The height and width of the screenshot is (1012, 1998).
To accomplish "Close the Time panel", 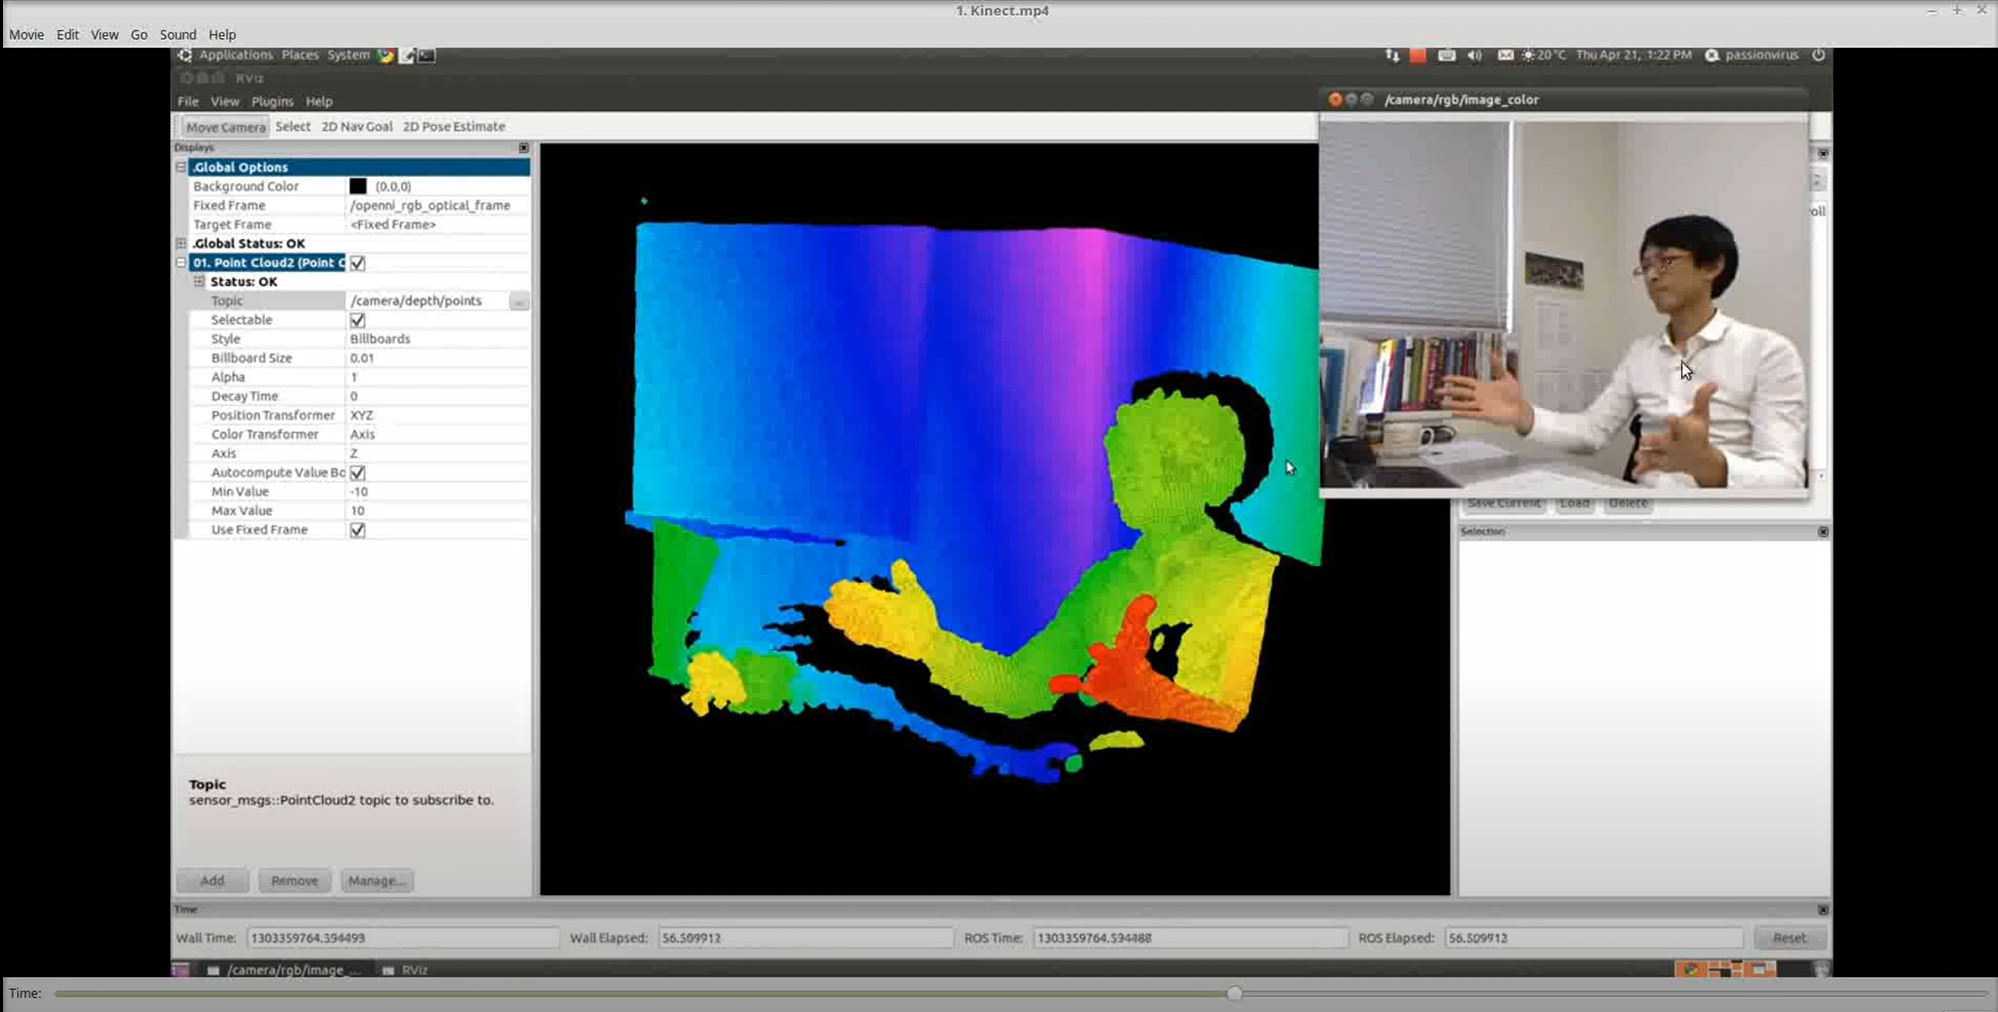I will click(1823, 910).
